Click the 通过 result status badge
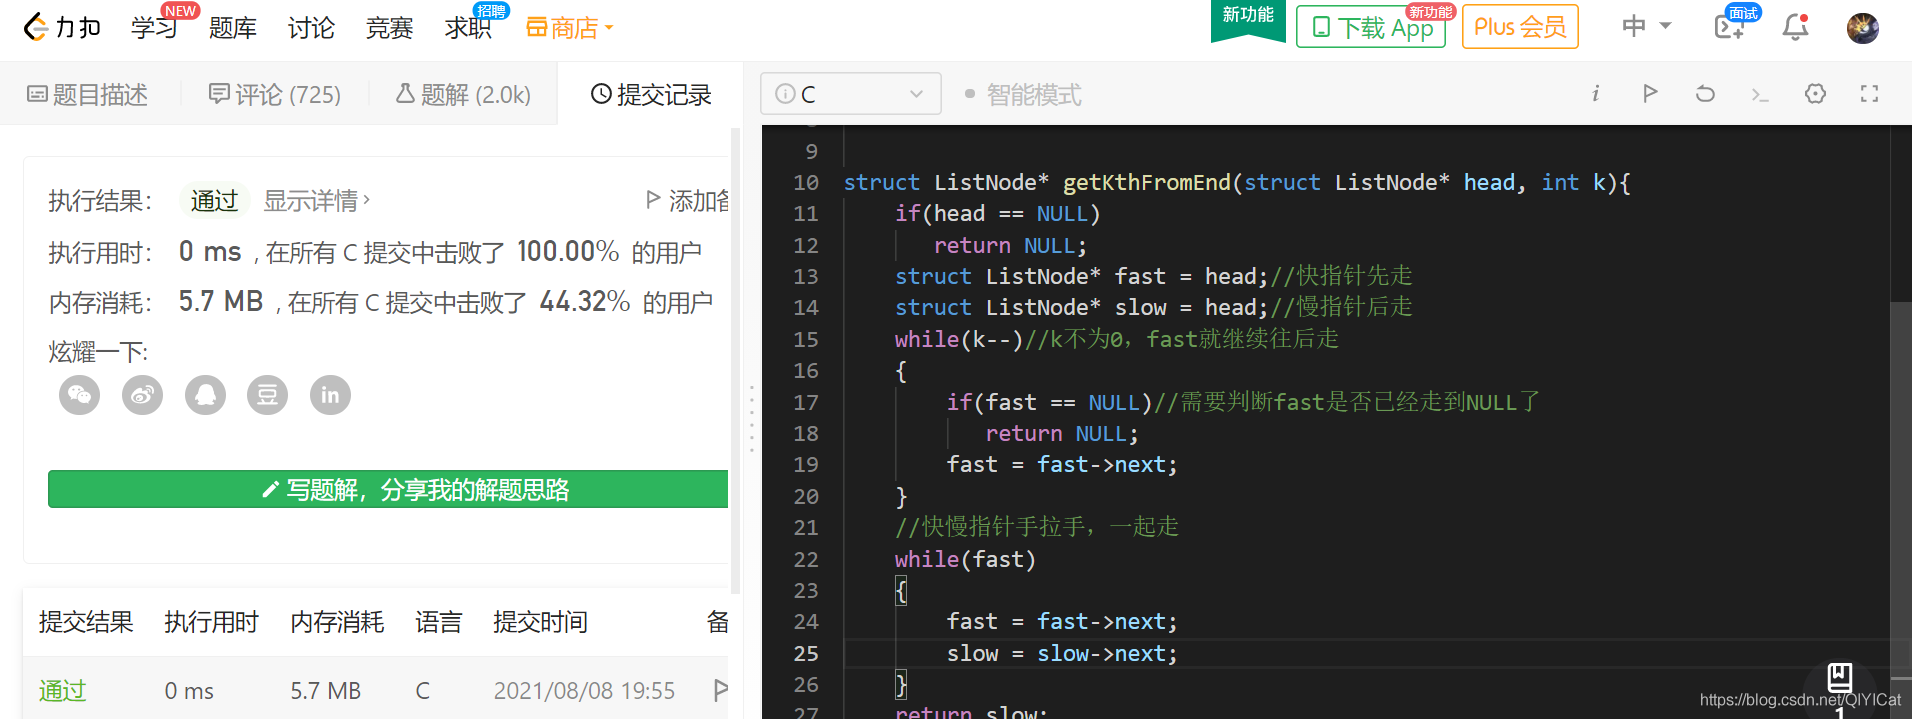The image size is (1912, 719). [215, 201]
